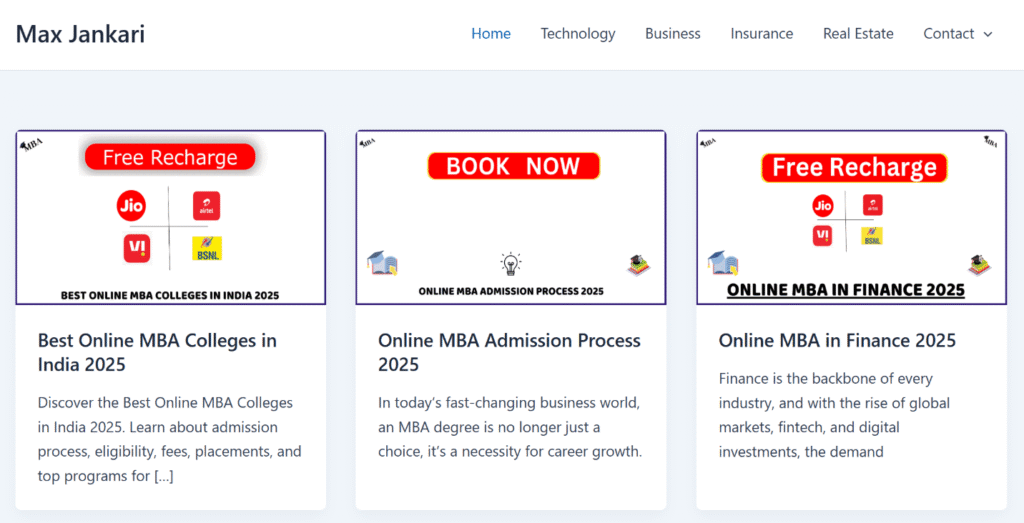
Task: Open 'Best Online MBA Colleges in India 2025' title
Action: (157, 352)
